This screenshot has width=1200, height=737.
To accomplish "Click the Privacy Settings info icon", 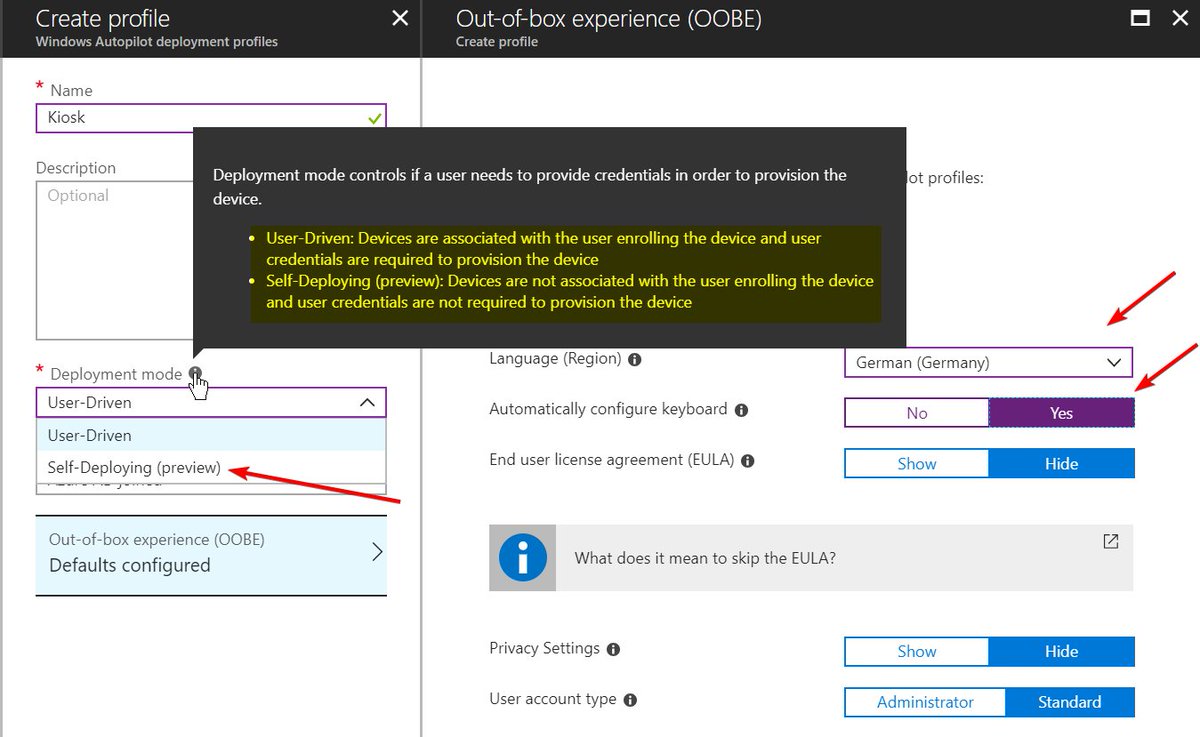I will point(613,649).
